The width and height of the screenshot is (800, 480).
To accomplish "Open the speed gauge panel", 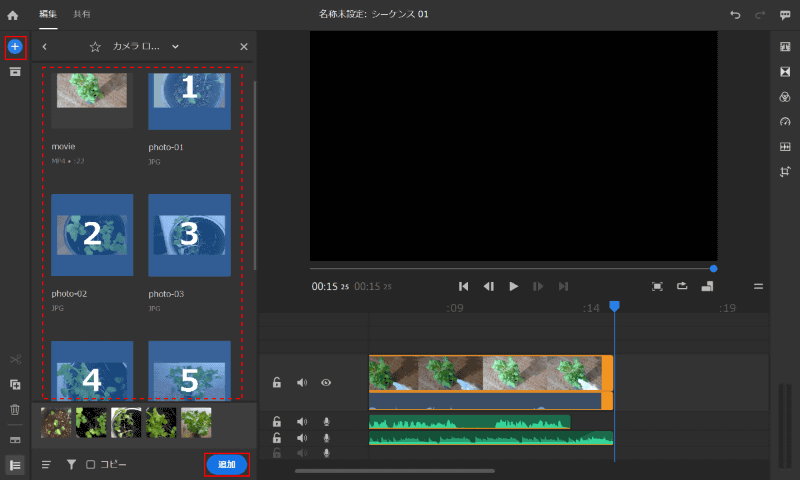I will coord(785,122).
